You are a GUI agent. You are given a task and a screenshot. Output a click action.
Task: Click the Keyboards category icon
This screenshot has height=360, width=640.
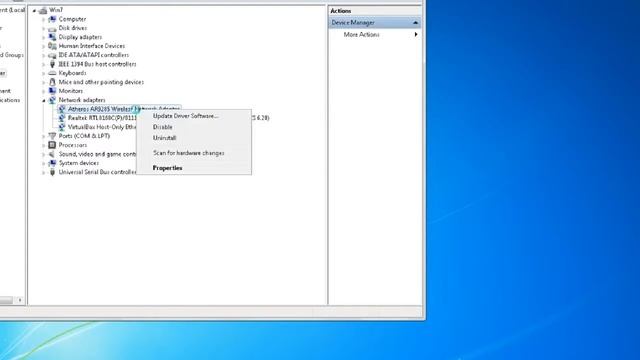(52, 73)
